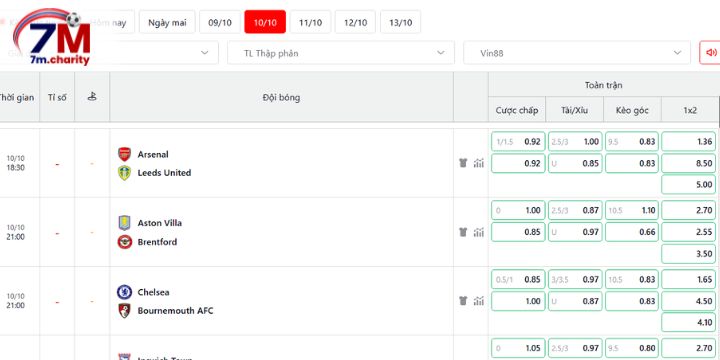Click the Bournemouth AFC club crest
The width and height of the screenshot is (720, 360).
coord(124,311)
